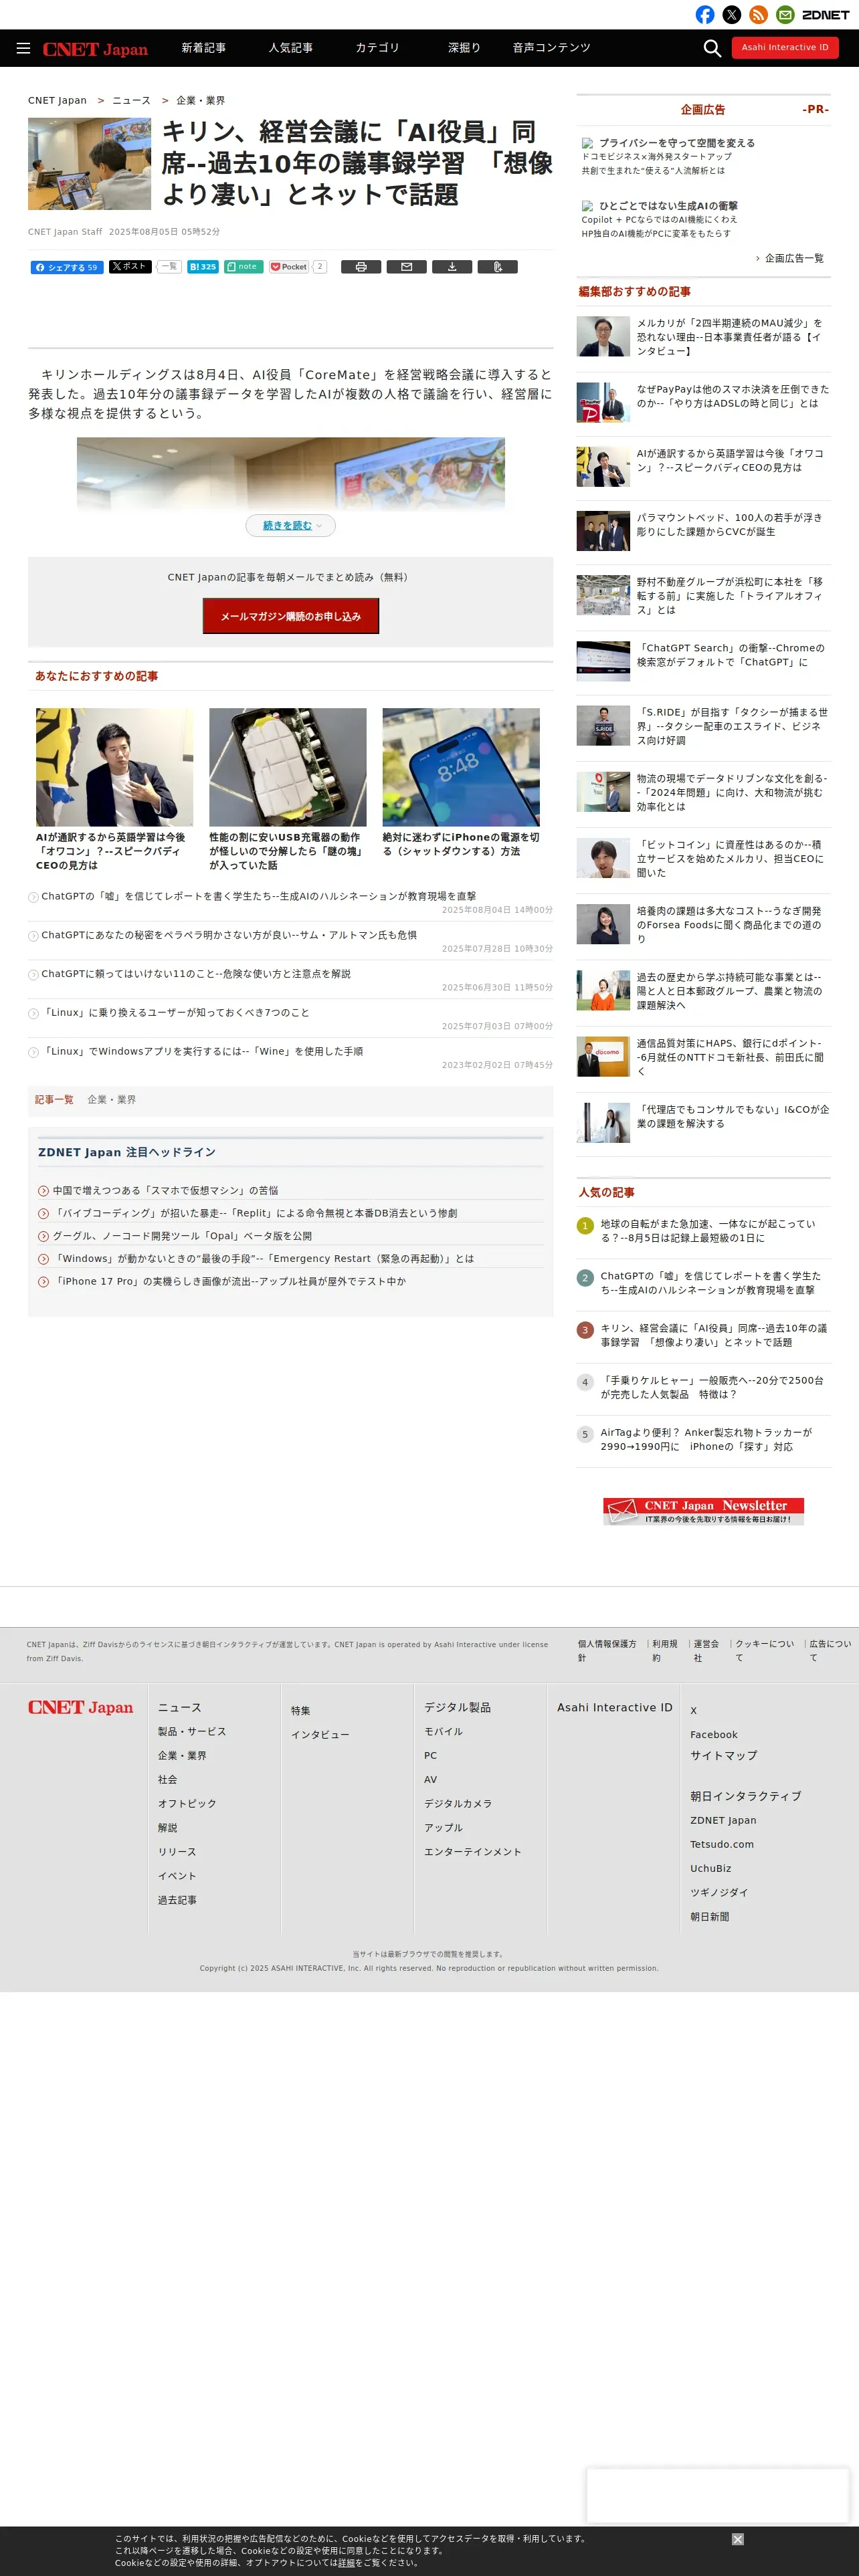Open 詳細 link in cookie notice
Screen dimensions: 859x2576
(x=347, y=2562)
